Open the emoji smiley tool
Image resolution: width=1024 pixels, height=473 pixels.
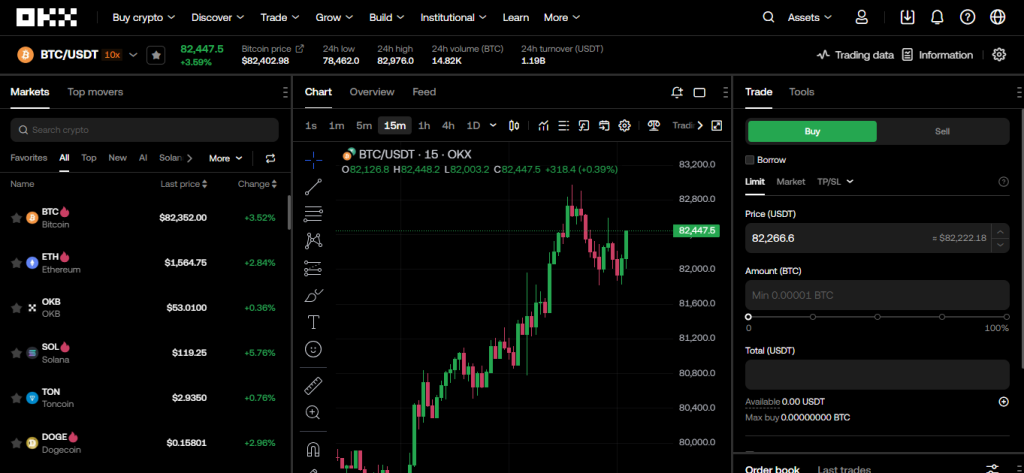pyautogui.click(x=313, y=350)
